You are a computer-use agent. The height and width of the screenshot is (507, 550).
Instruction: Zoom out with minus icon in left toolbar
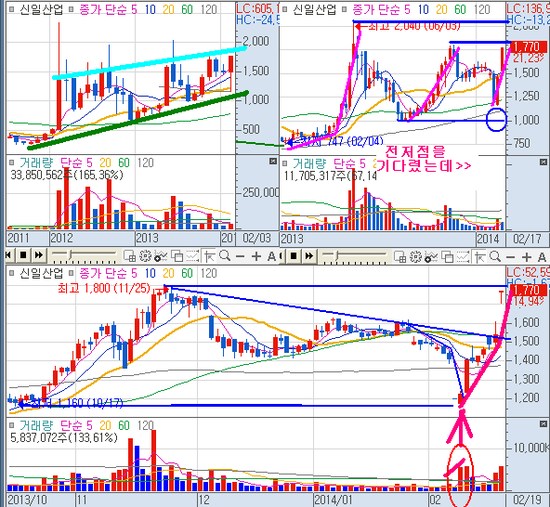(240, 257)
